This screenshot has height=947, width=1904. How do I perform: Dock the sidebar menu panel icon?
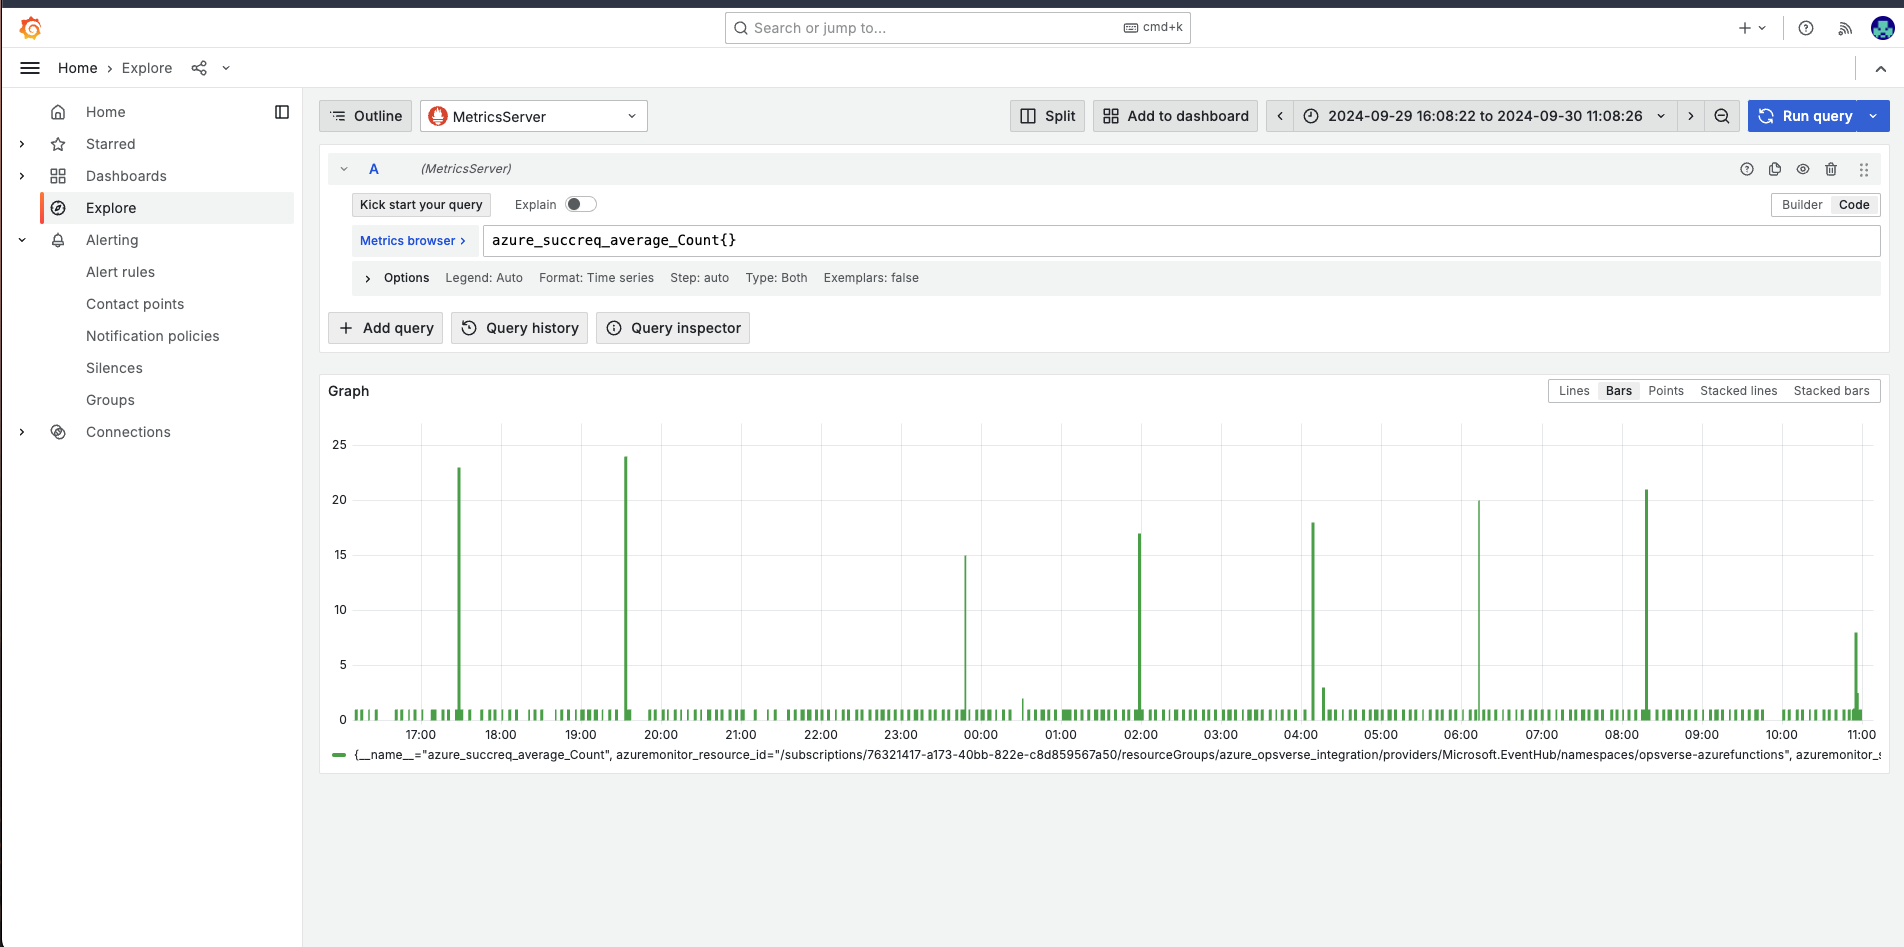[x=282, y=112]
